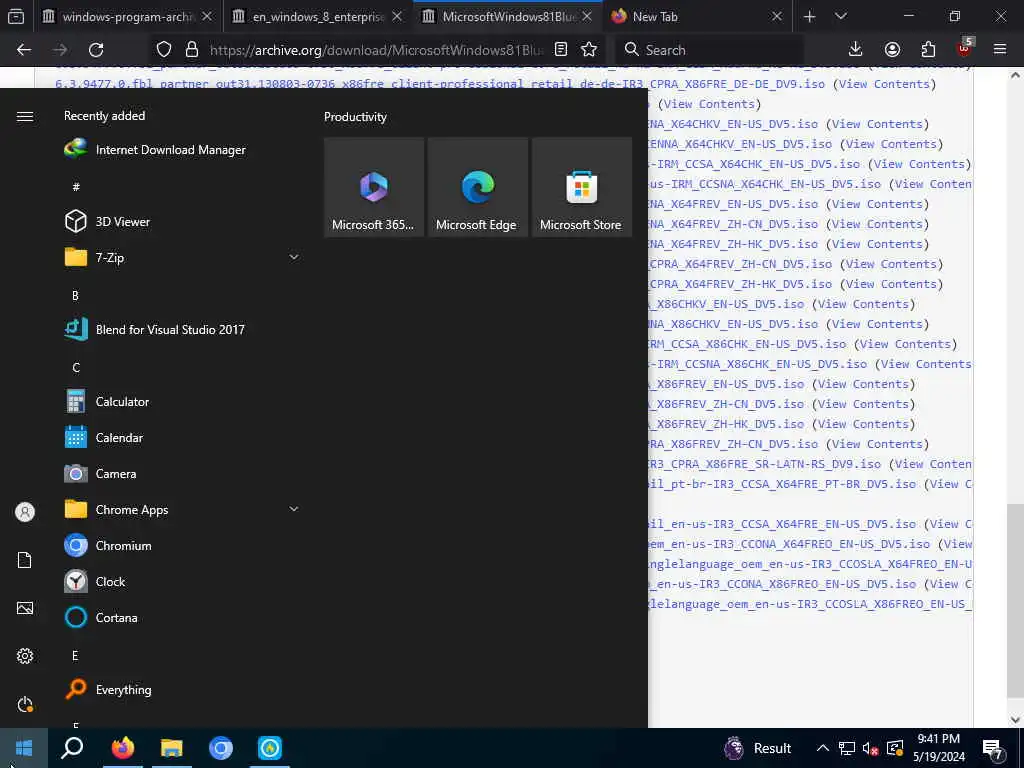The height and width of the screenshot is (768, 1024).
Task: Jump to letter B app group
Action: pyautogui.click(x=75, y=296)
